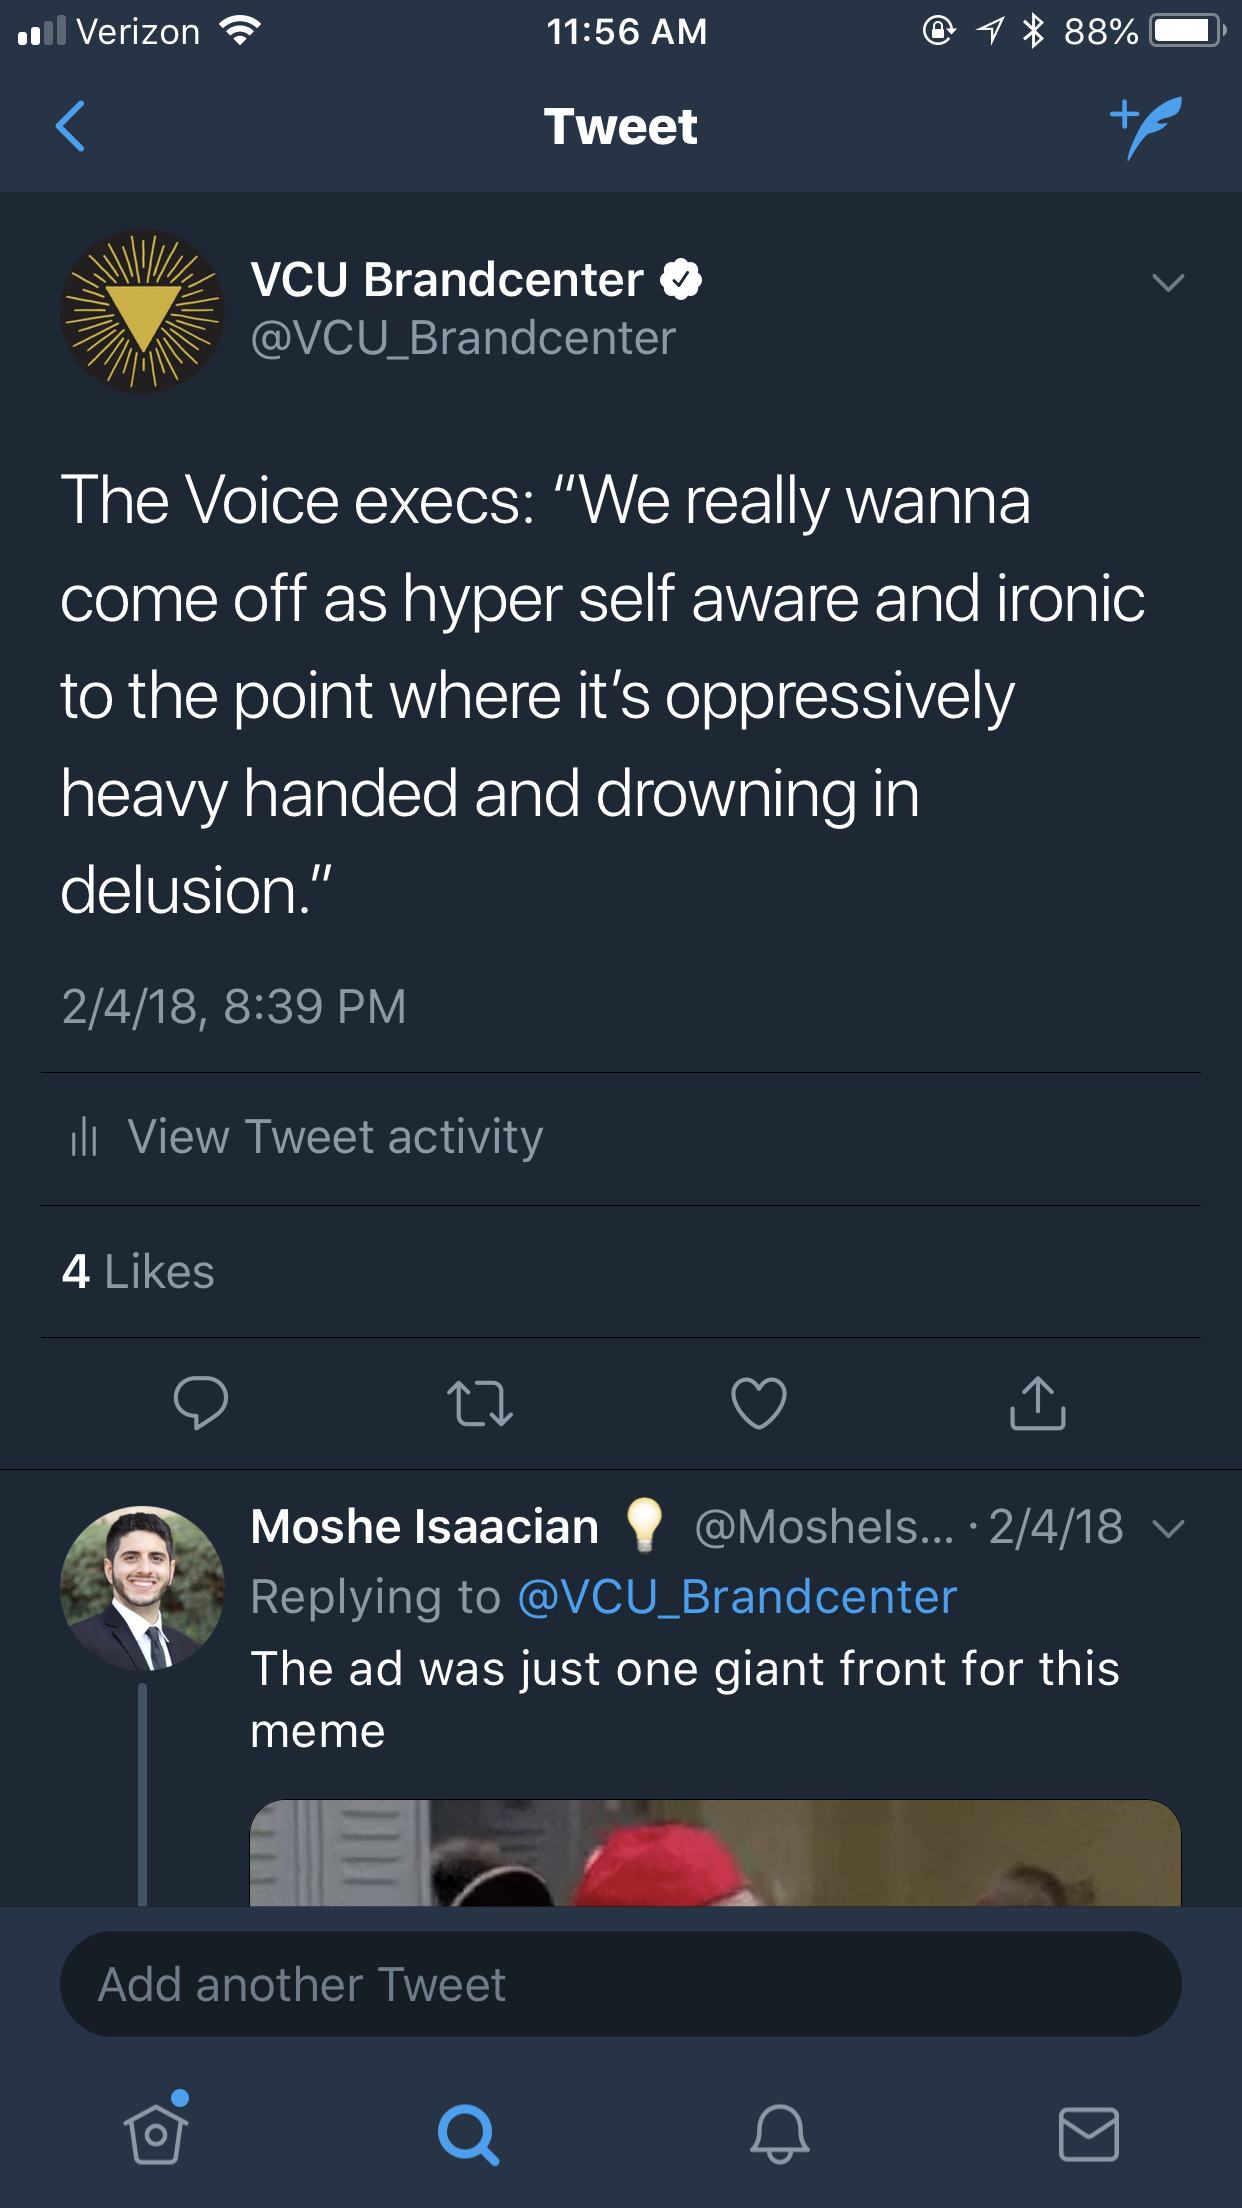Compose a new tweet with feather icon
The image size is (1242, 2208).
[1146, 126]
